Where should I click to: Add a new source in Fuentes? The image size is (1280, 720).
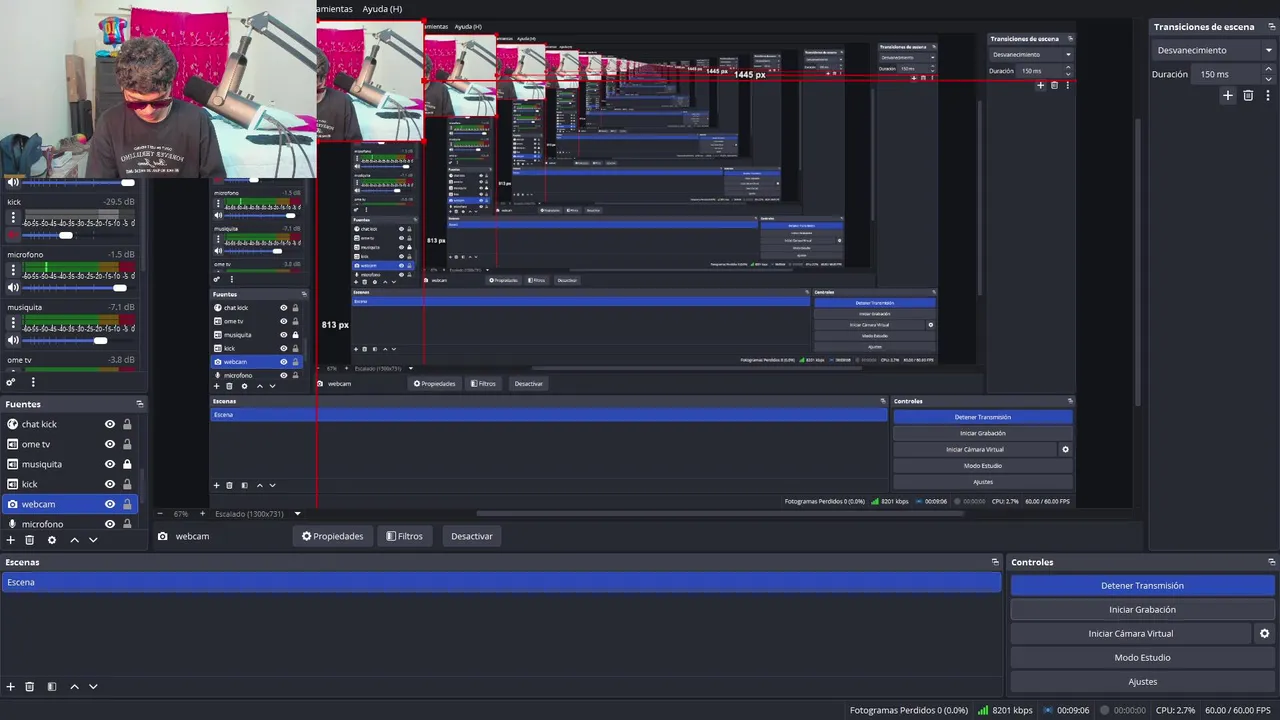11,540
